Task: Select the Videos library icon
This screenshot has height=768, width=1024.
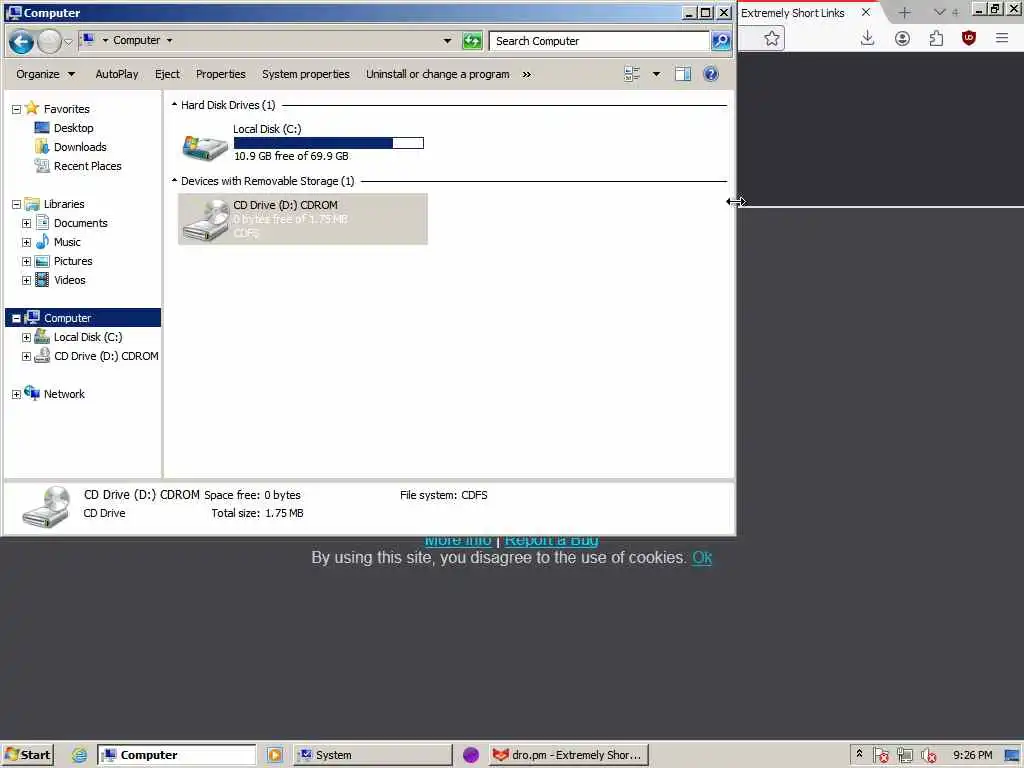Action: click(42, 280)
